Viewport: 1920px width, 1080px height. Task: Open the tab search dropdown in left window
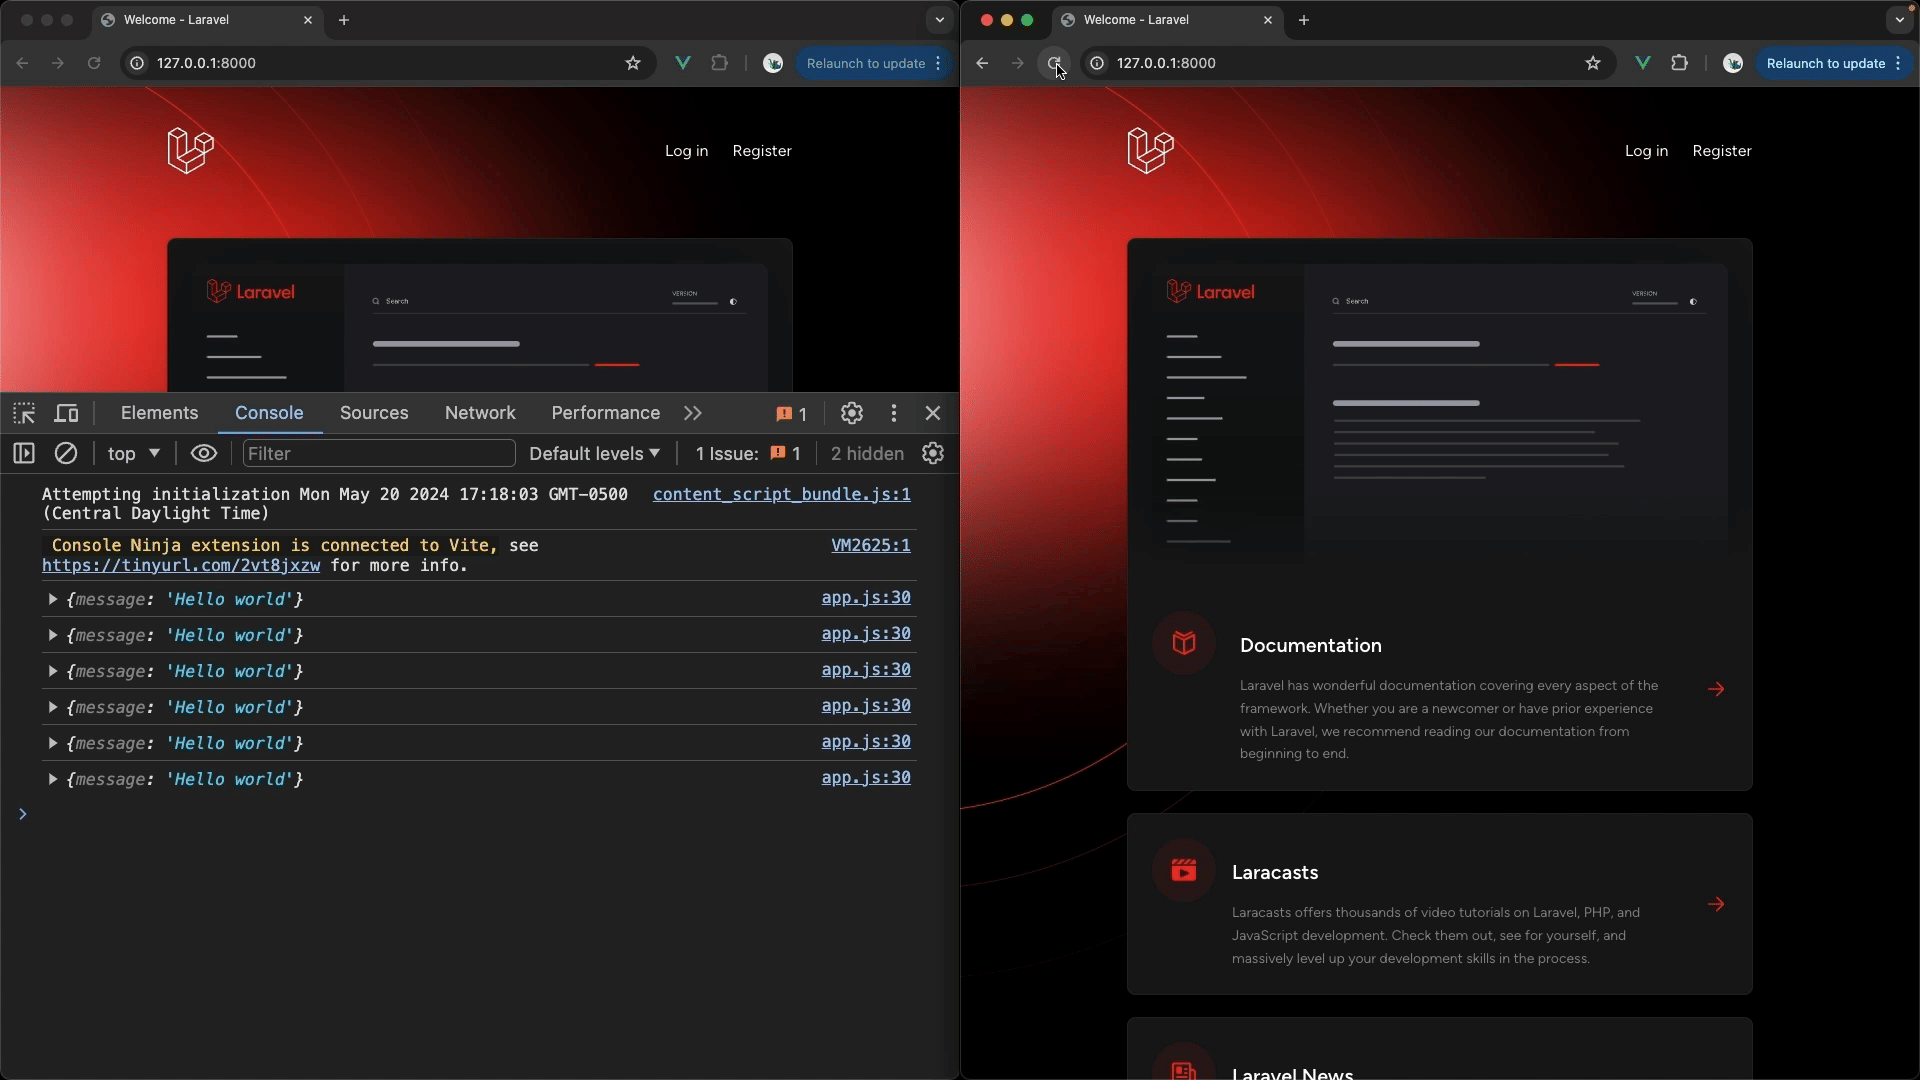pyautogui.click(x=939, y=20)
